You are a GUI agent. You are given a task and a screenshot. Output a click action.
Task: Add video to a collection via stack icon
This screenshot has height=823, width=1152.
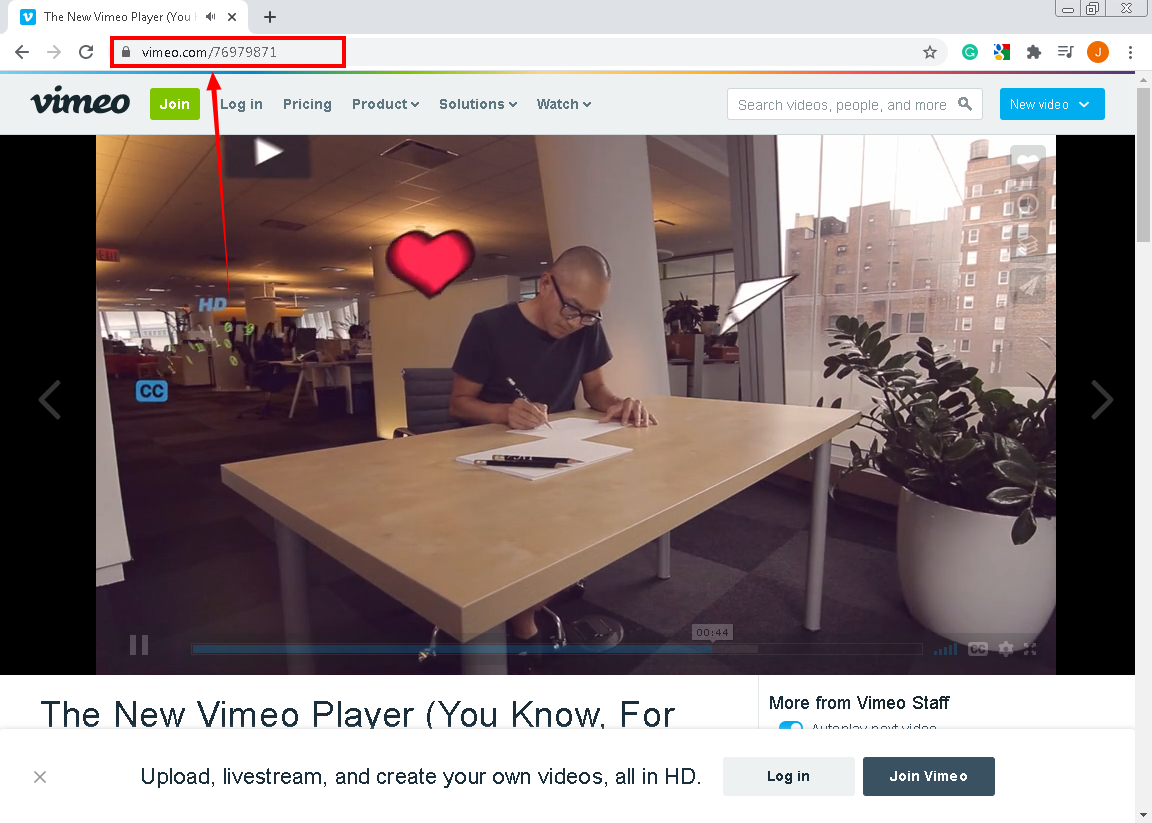(1027, 245)
